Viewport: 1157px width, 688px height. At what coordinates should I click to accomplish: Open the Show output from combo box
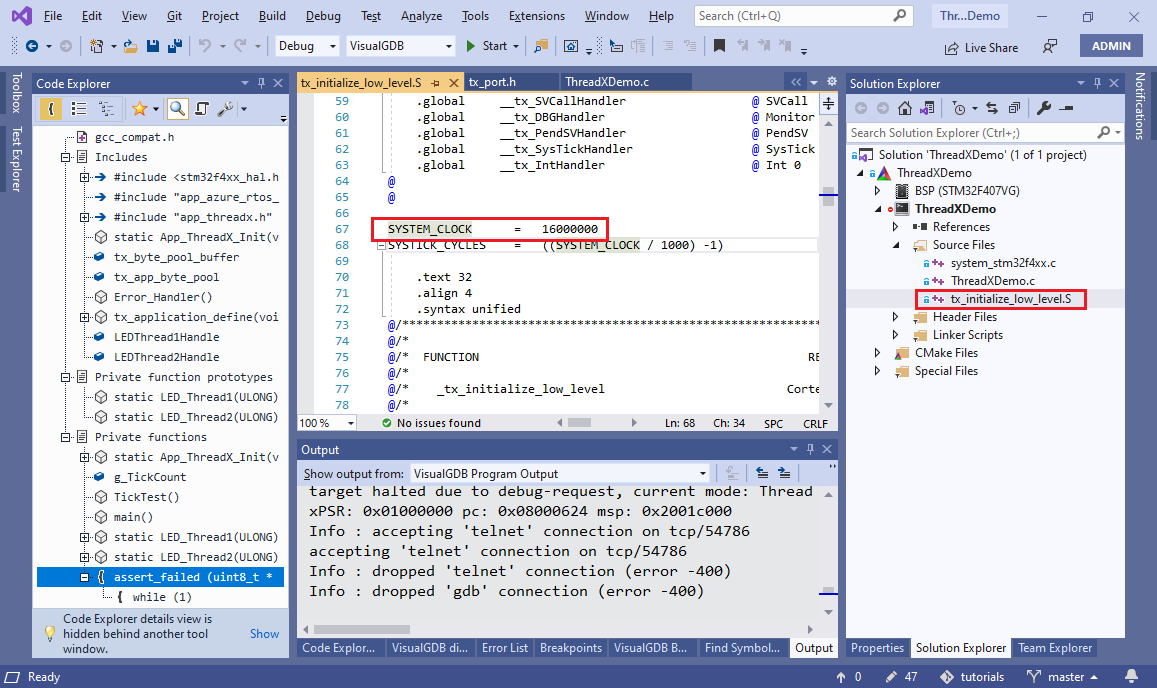pyautogui.click(x=560, y=473)
